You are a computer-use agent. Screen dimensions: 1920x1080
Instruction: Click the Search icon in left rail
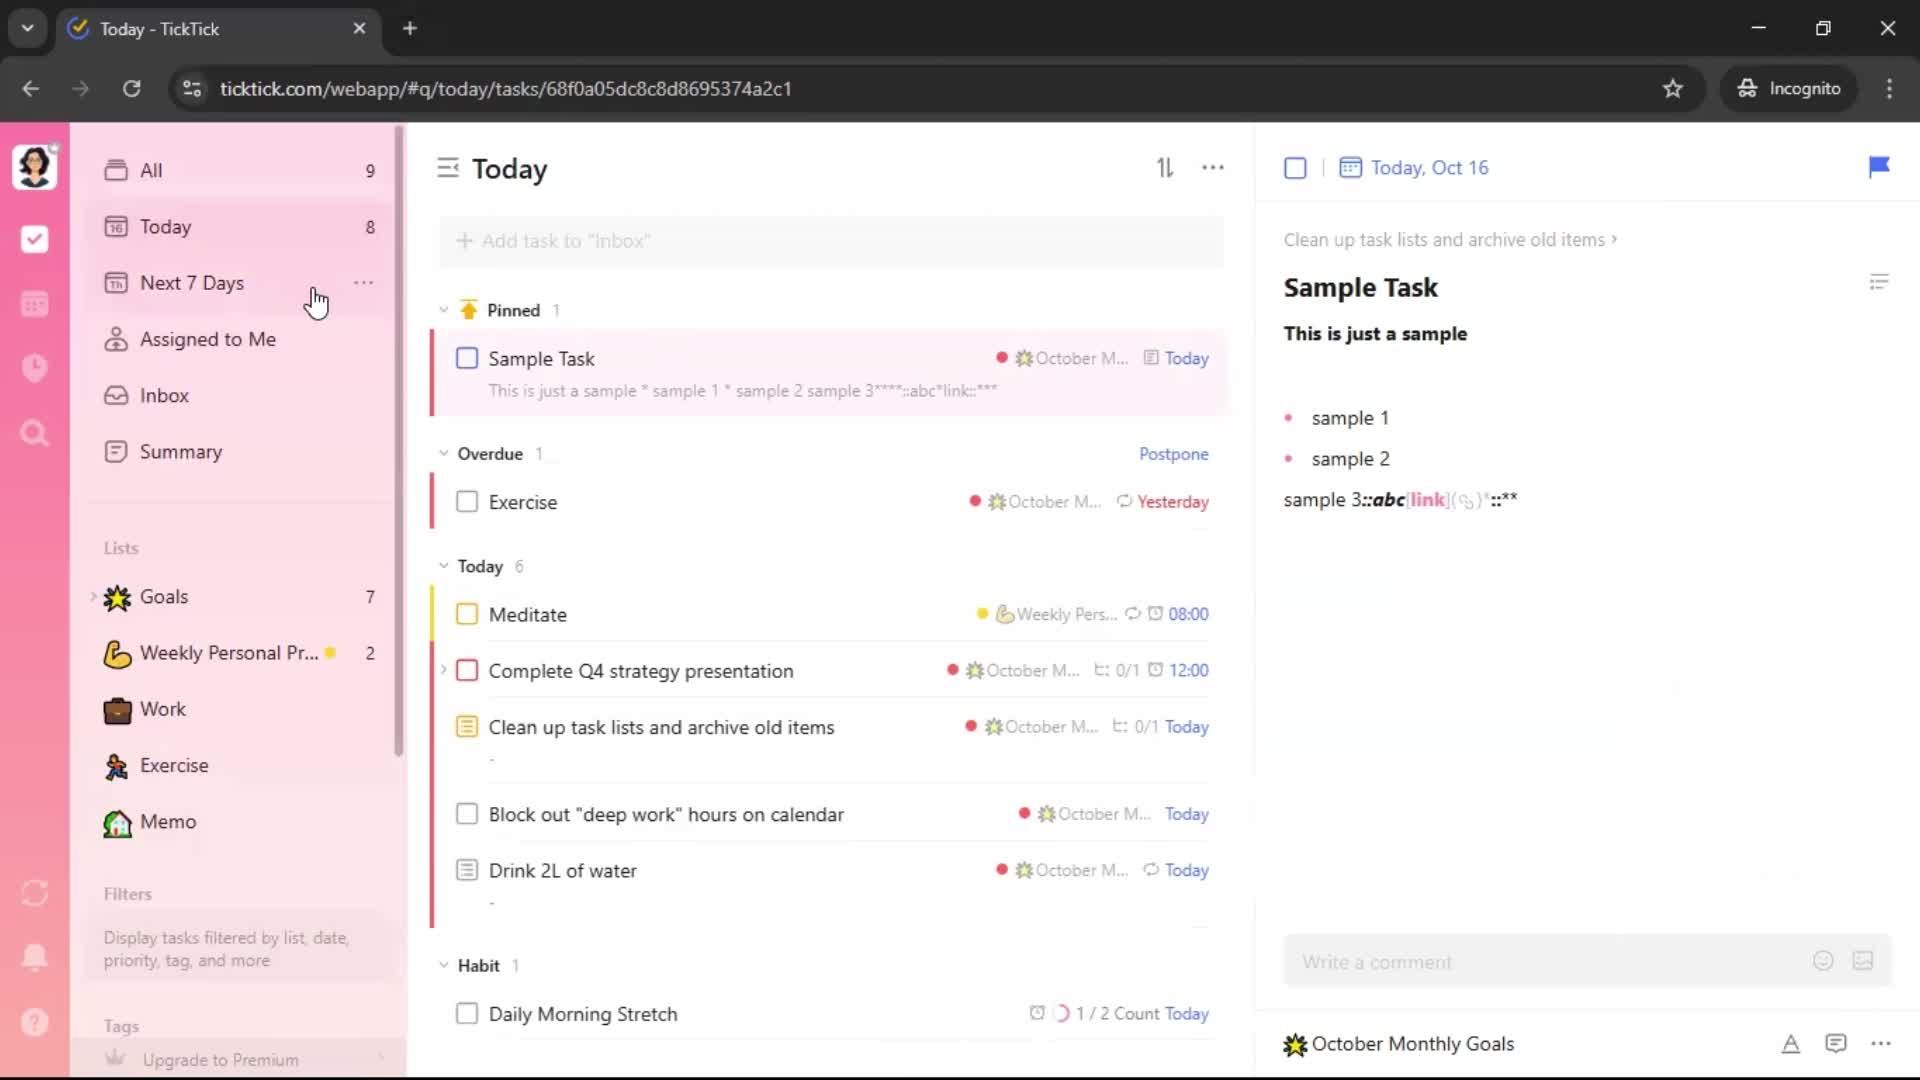(x=35, y=433)
